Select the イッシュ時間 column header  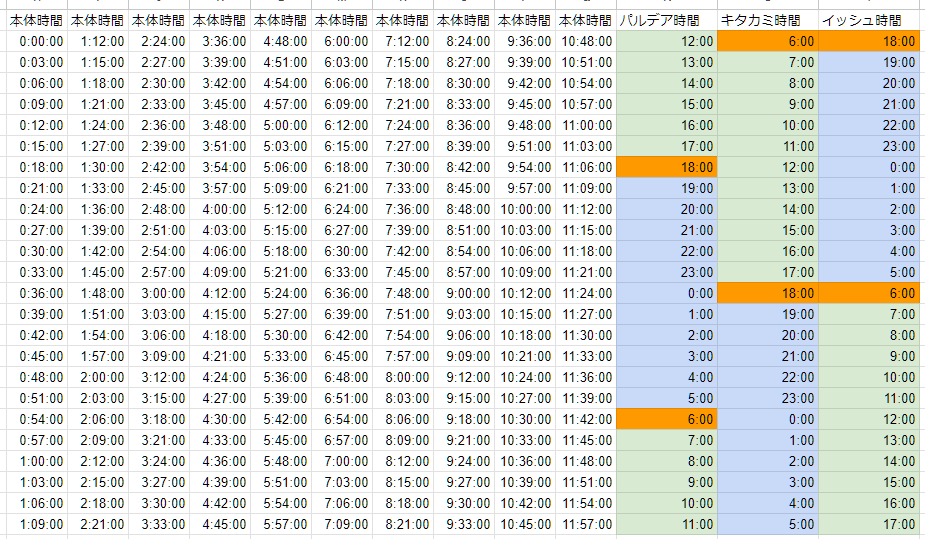pos(871,21)
